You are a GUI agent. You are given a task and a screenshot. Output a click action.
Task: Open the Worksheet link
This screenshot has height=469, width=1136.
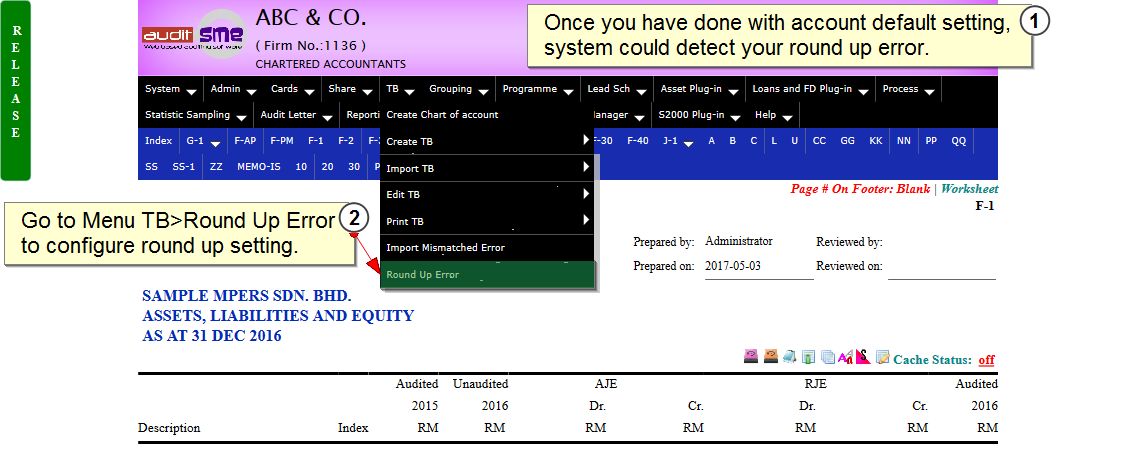967,189
